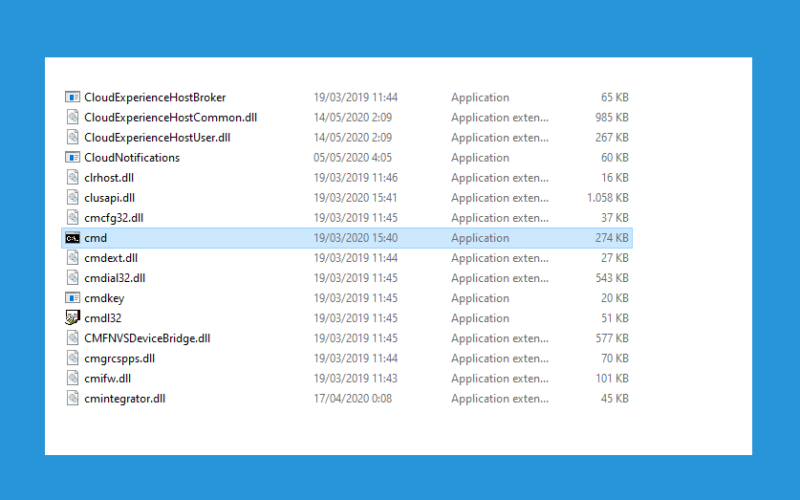Select the cmdext.dll file name

(111, 258)
